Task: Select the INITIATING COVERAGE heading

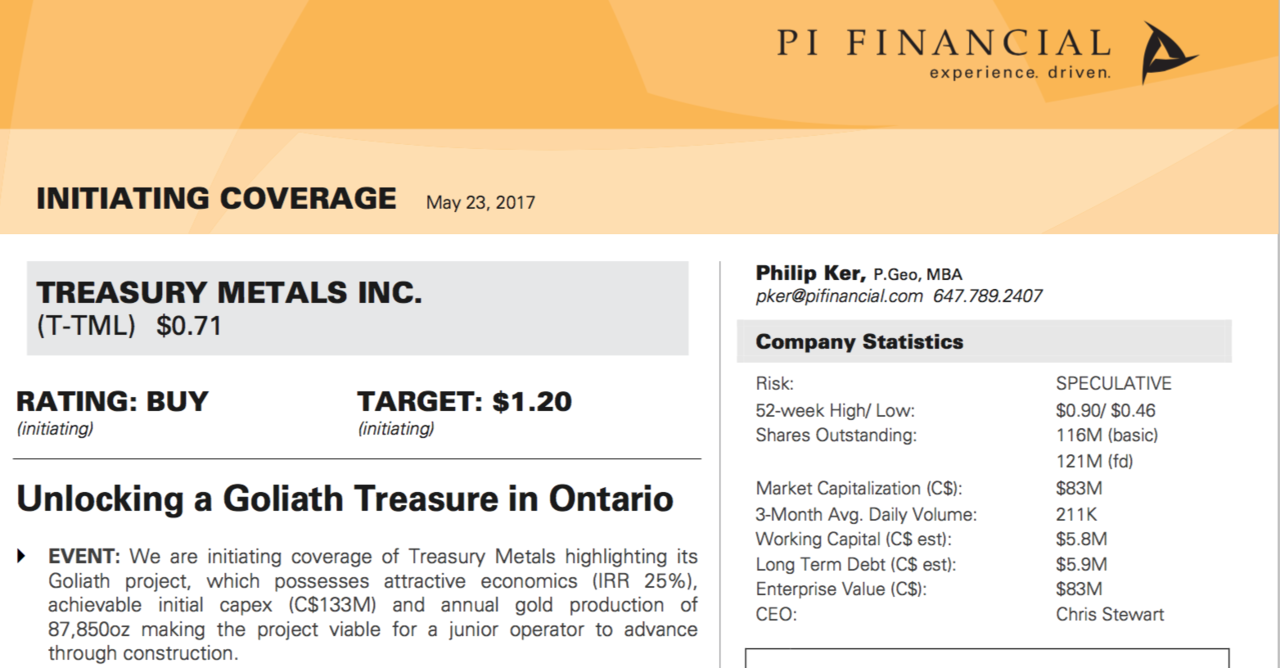Action: tap(216, 198)
